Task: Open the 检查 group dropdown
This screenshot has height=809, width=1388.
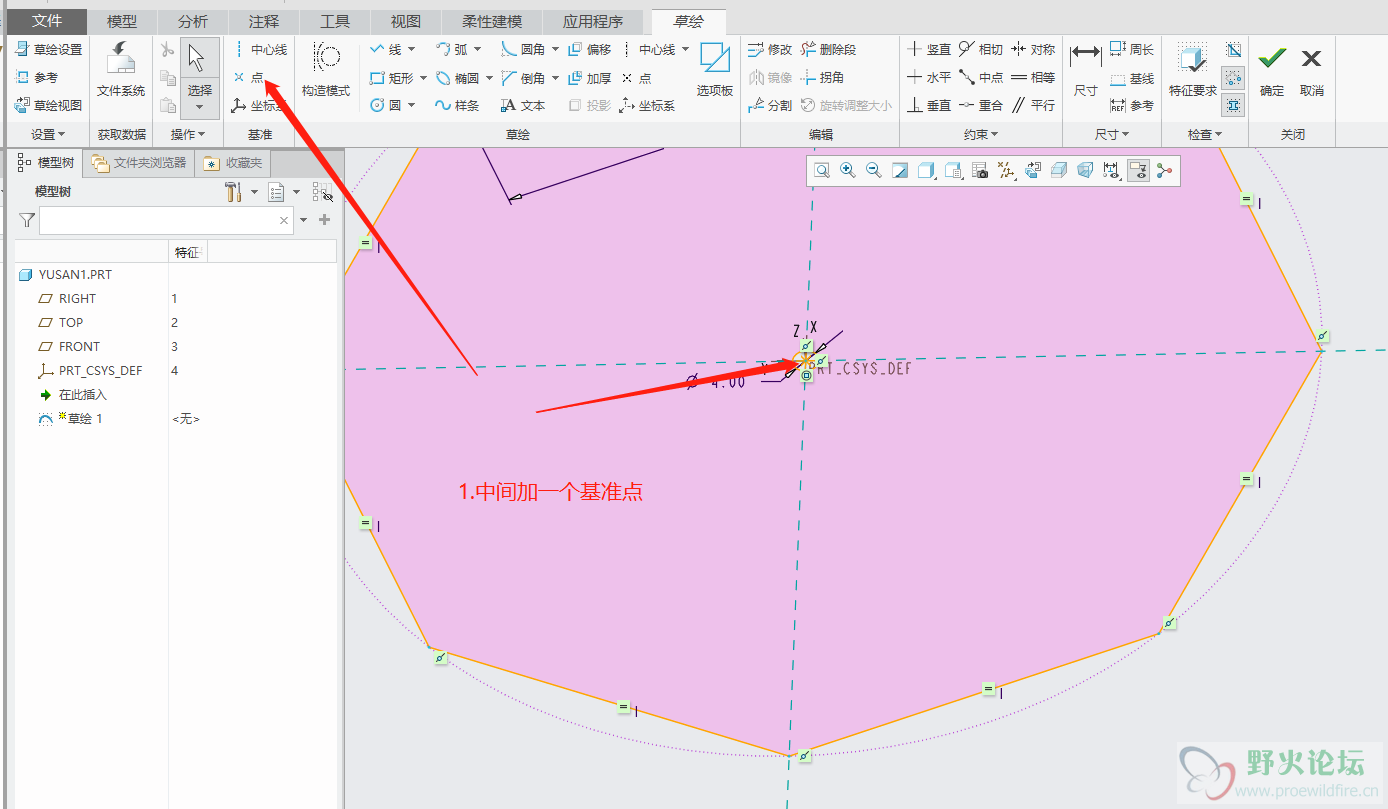Action: (1205, 134)
